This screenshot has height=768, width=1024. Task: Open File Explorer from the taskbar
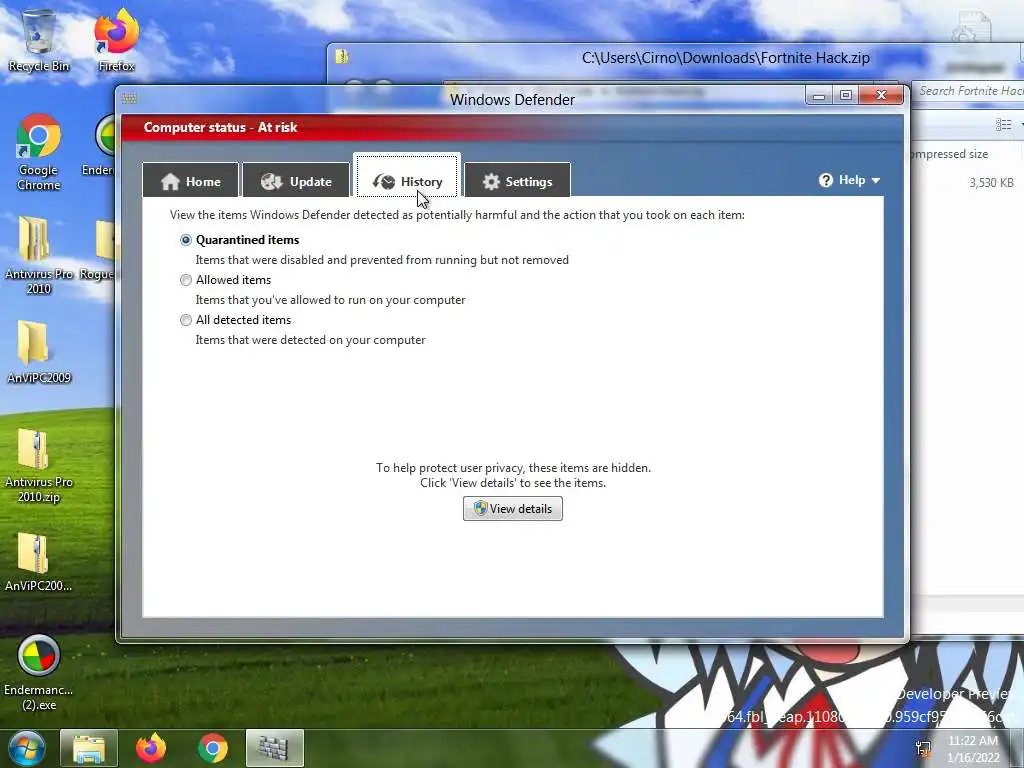(89, 748)
